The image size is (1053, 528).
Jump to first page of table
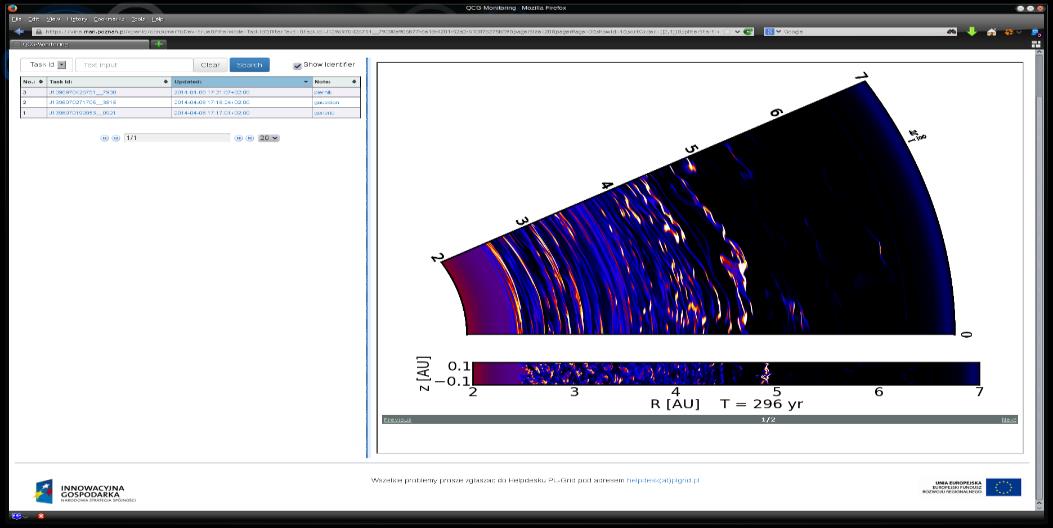tap(104, 138)
